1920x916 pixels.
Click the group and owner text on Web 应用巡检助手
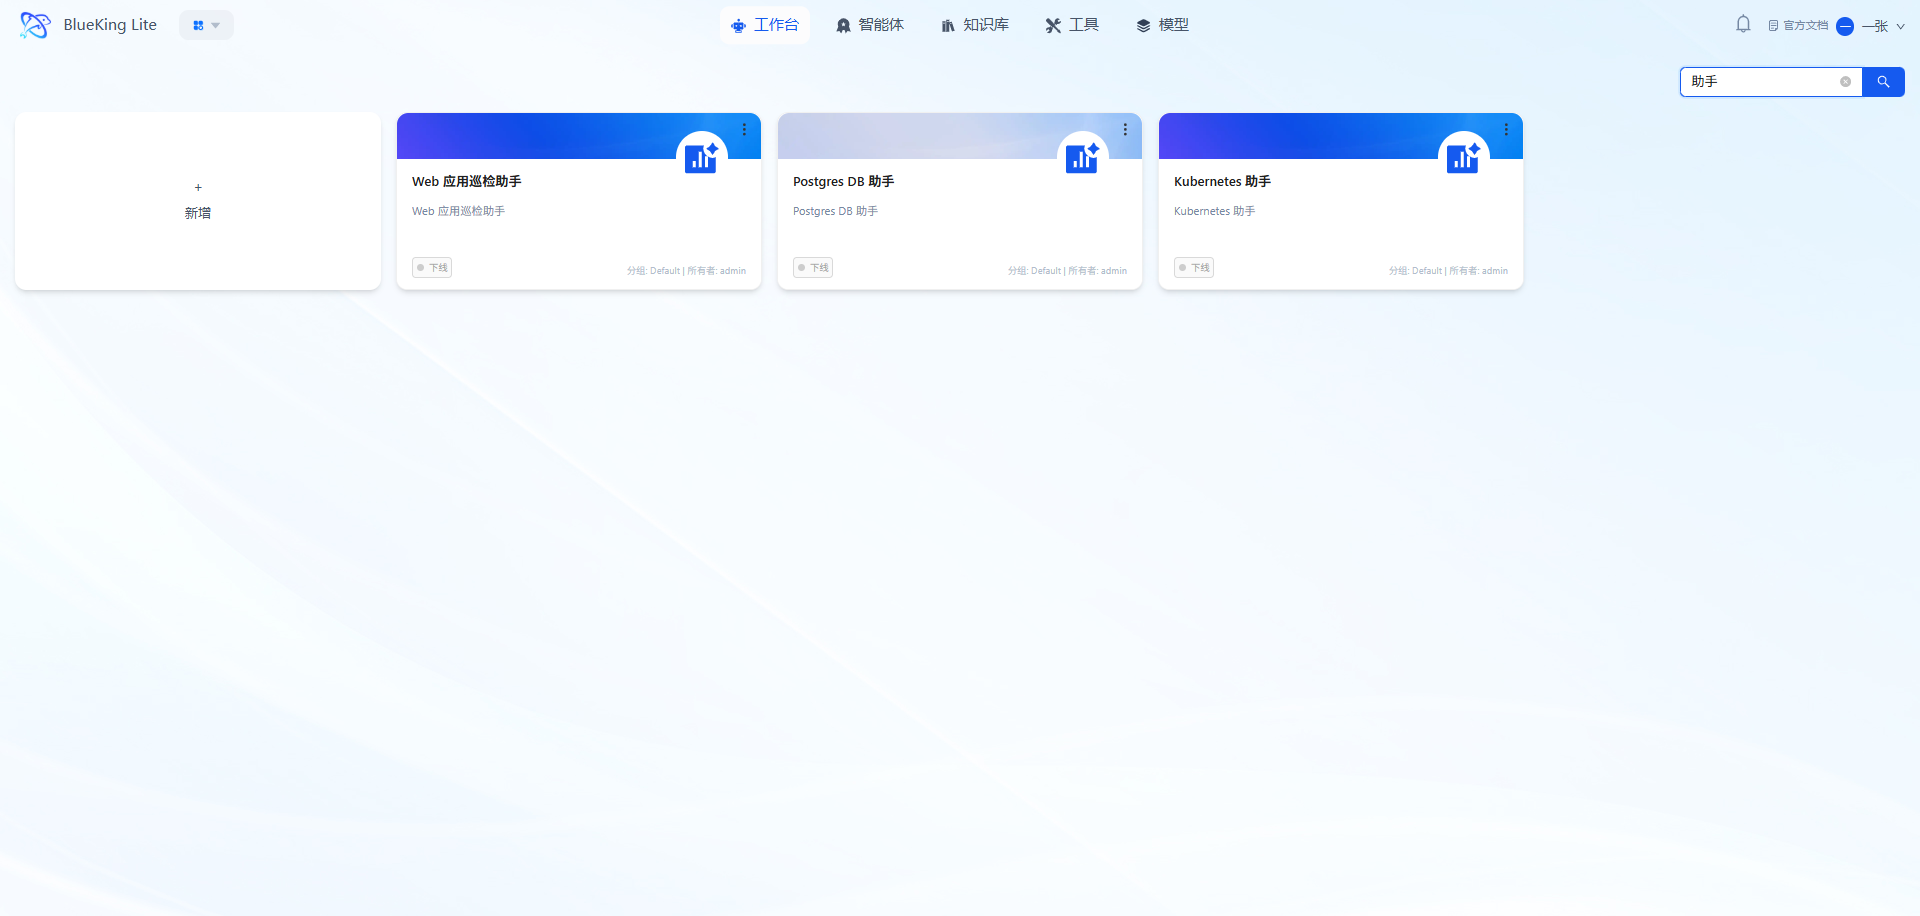pos(686,271)
